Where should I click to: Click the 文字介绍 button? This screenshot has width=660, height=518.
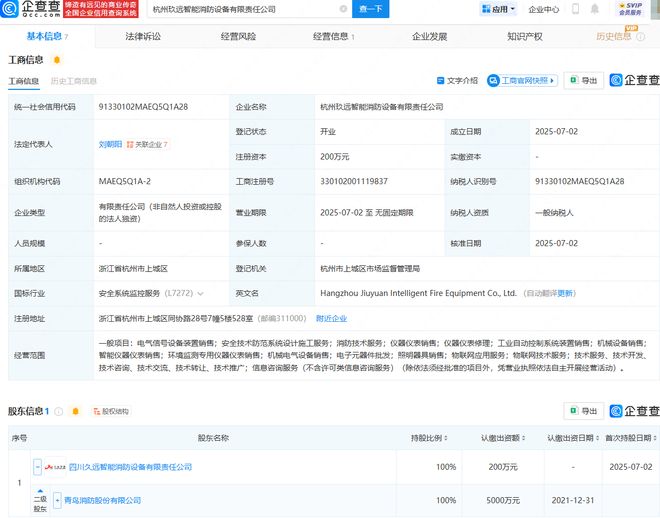(458, 80)
